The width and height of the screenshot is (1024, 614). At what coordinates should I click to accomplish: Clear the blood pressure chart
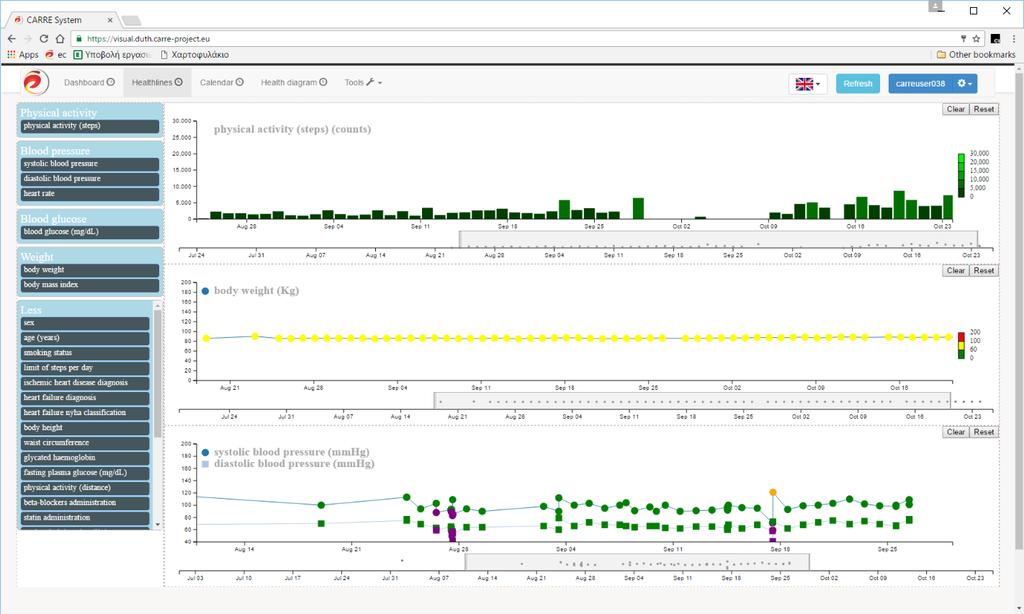tap(955, 432)
